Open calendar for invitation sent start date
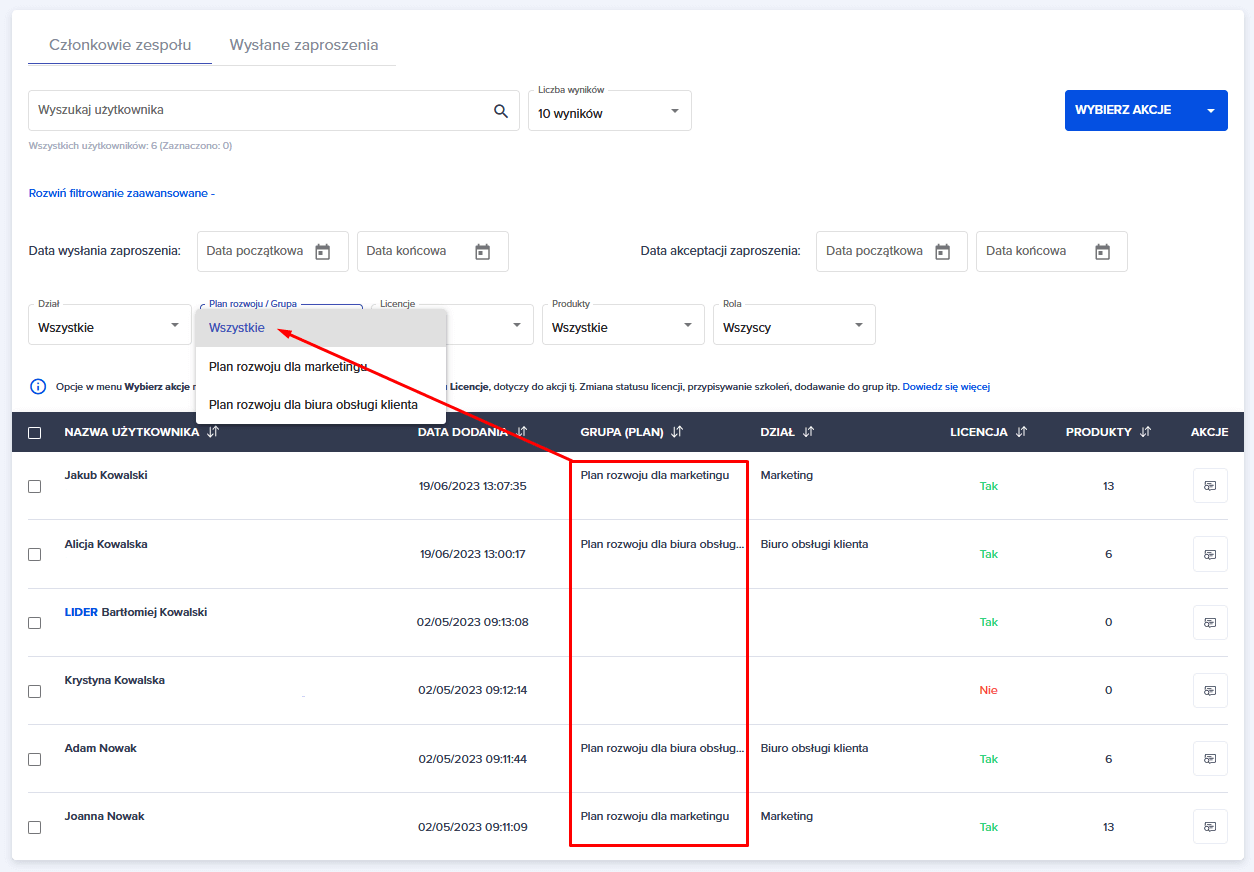 [322, 252]
